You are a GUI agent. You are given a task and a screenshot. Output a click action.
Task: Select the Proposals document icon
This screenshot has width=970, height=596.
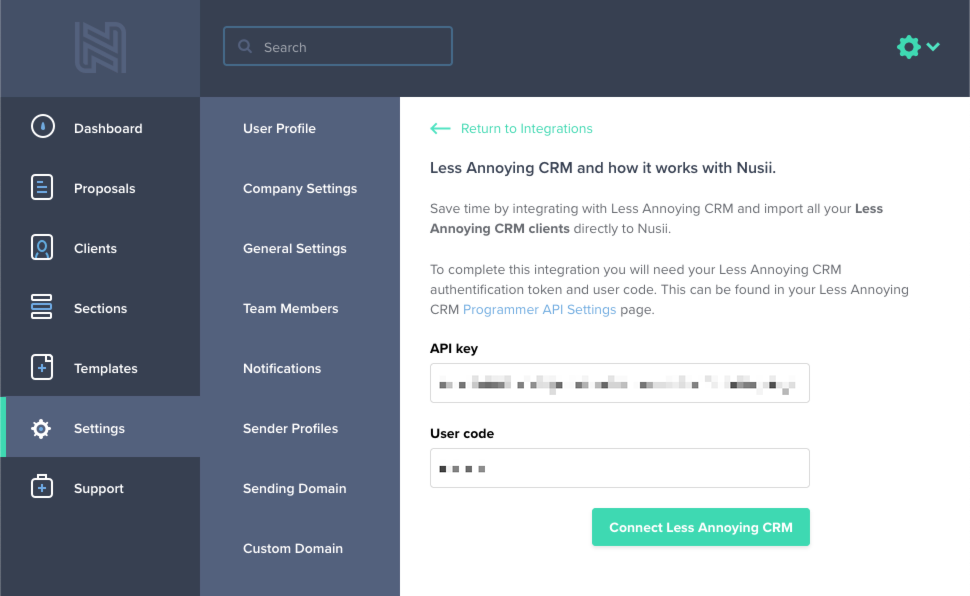click(x=42, y=188)
